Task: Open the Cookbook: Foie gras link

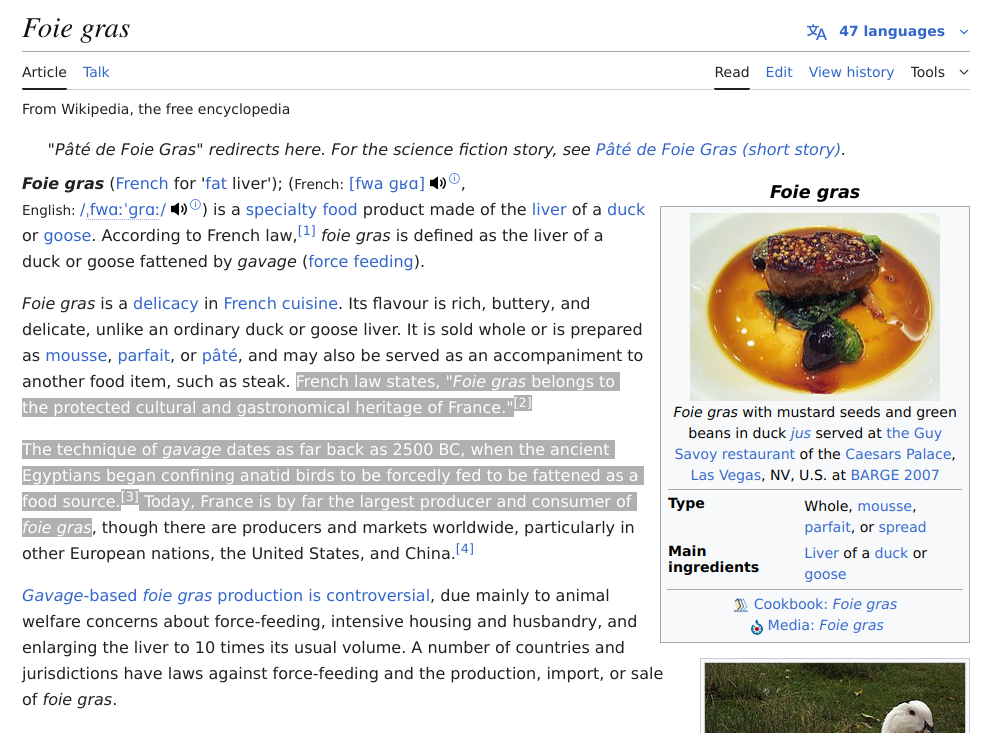Action: (825, 604)
